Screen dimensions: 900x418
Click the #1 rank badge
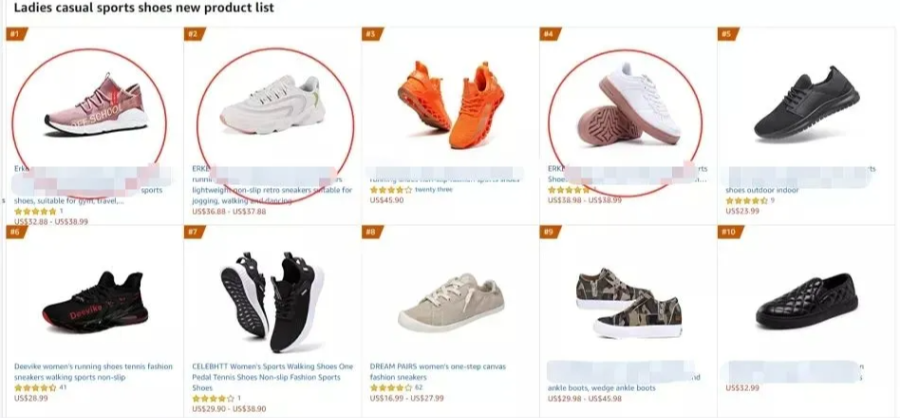coord(15,34)
